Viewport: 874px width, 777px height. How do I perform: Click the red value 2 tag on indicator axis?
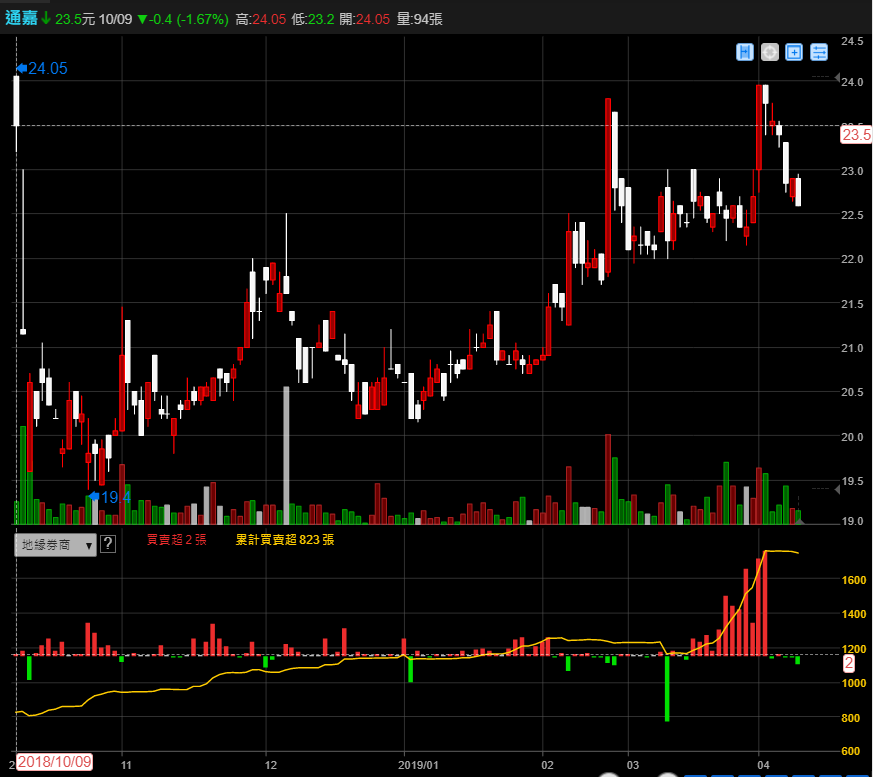(x=849, y=663)
